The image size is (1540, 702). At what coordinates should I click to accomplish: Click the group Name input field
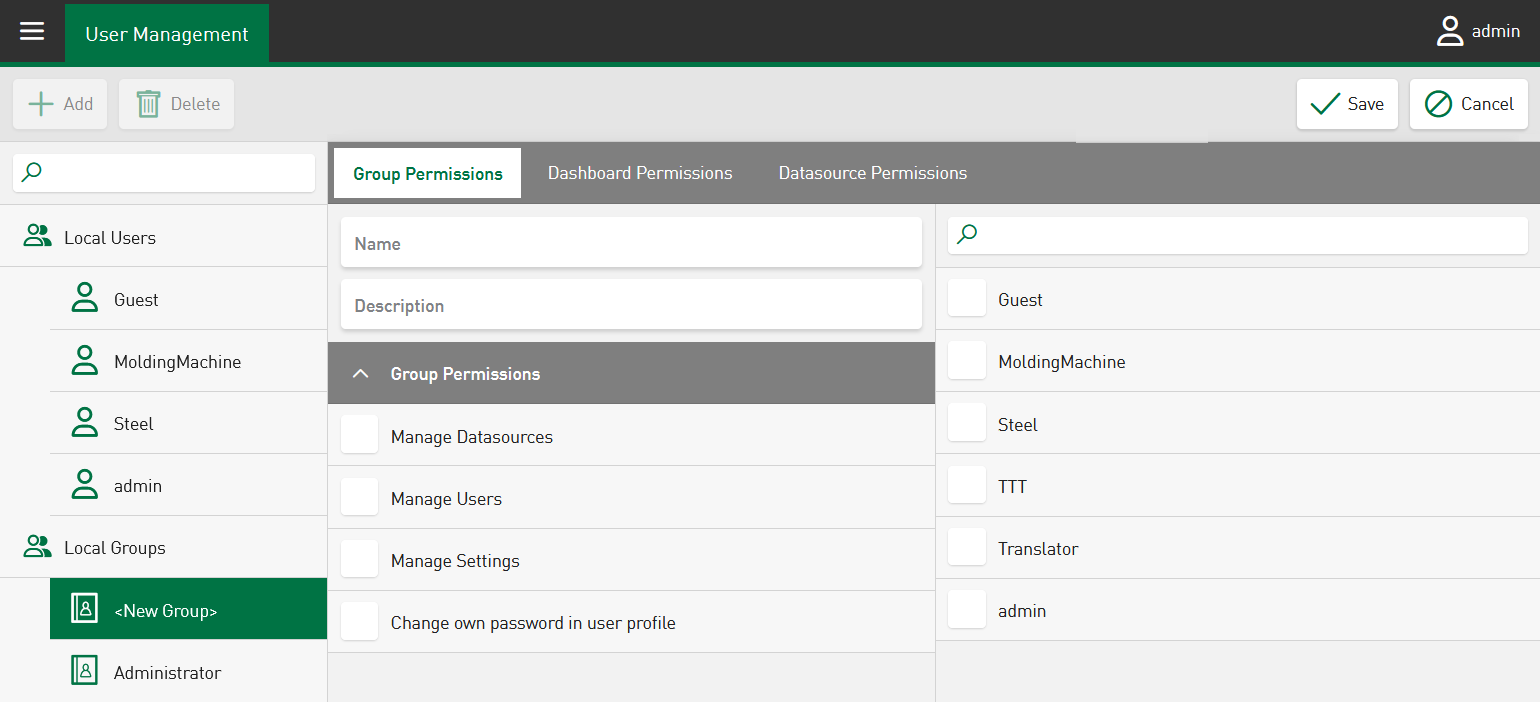pos(631,243)
